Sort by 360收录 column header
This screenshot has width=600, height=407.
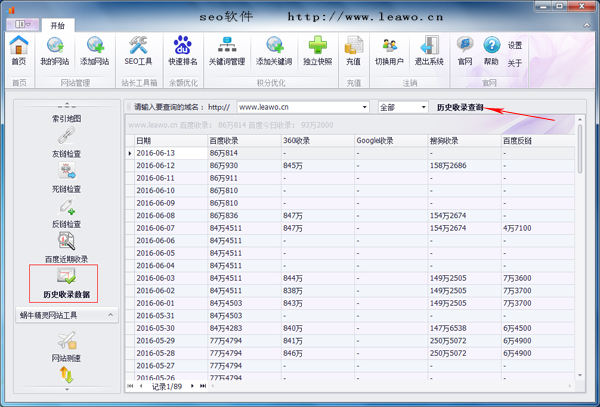[x=318, y=141]
